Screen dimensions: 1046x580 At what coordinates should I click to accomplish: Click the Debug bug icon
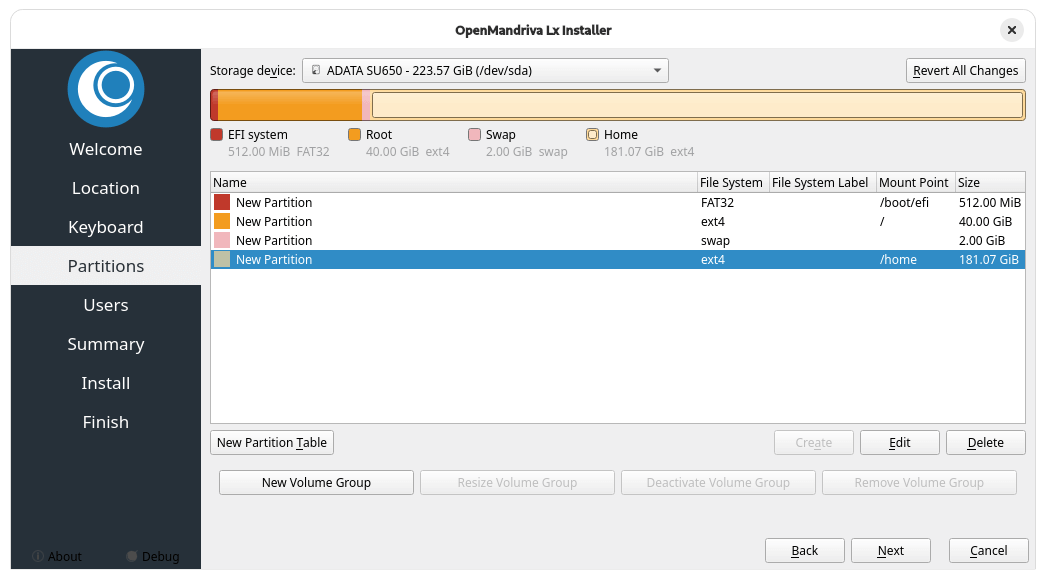pos(132,556)
